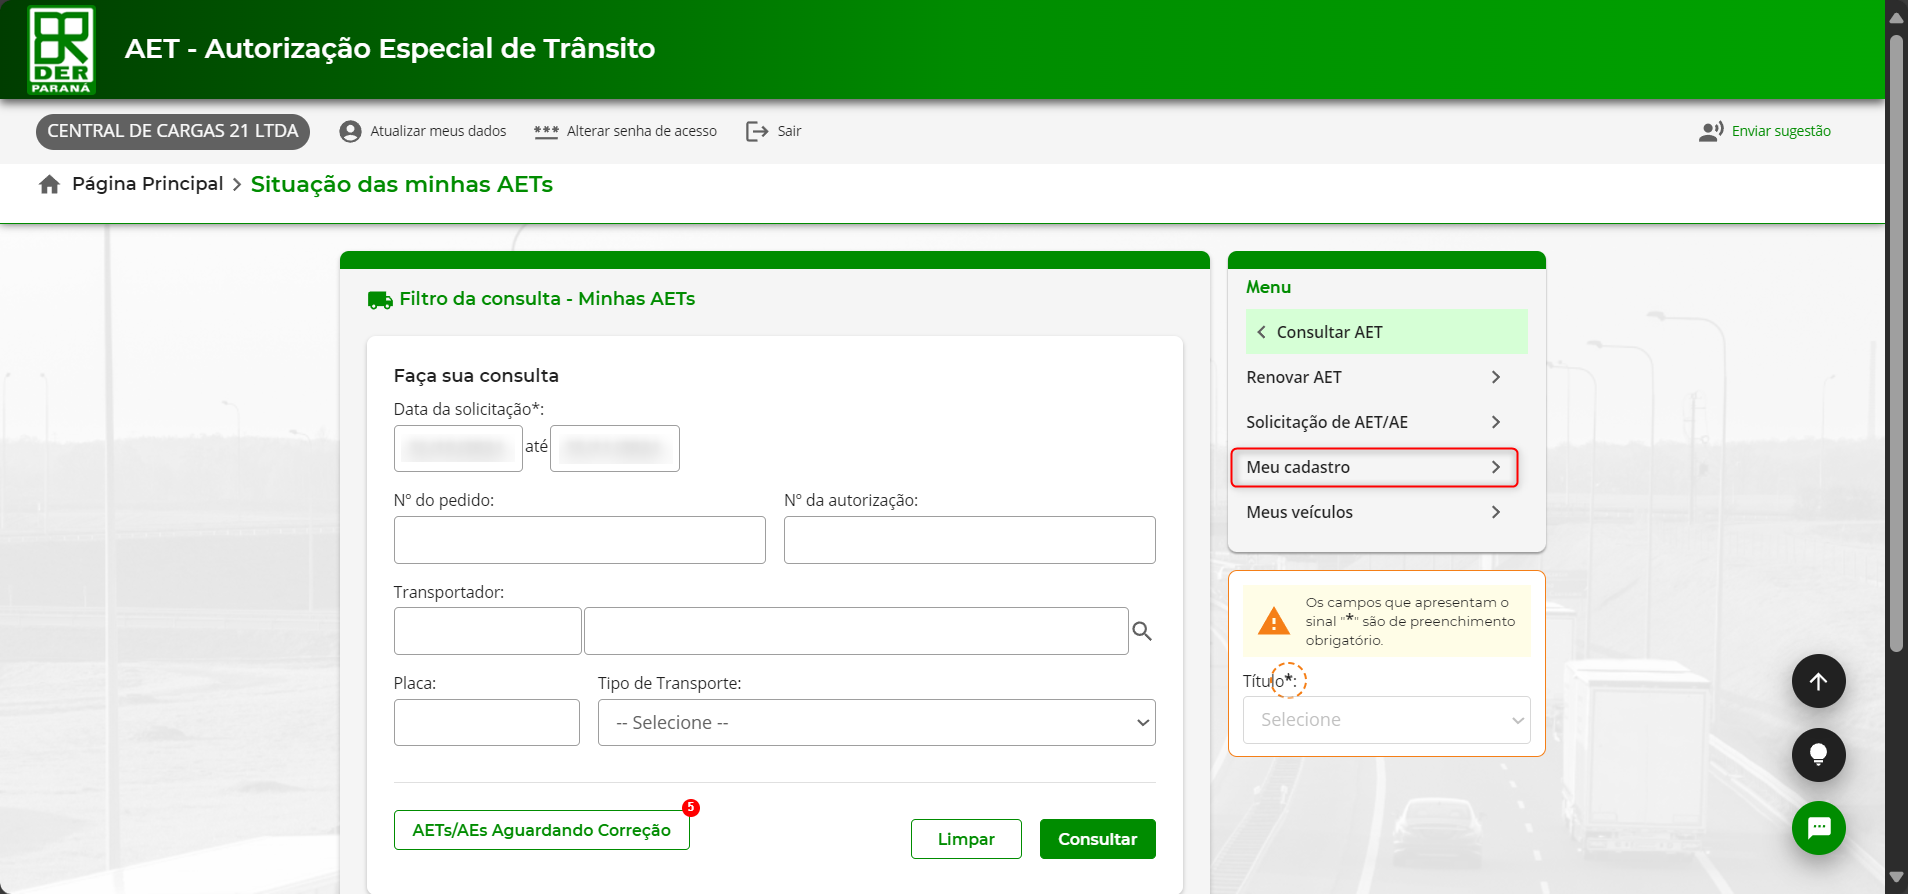Click Atualizar meus dados link
The width and height of the screenshot is (1908, 894).
(437, 131)
